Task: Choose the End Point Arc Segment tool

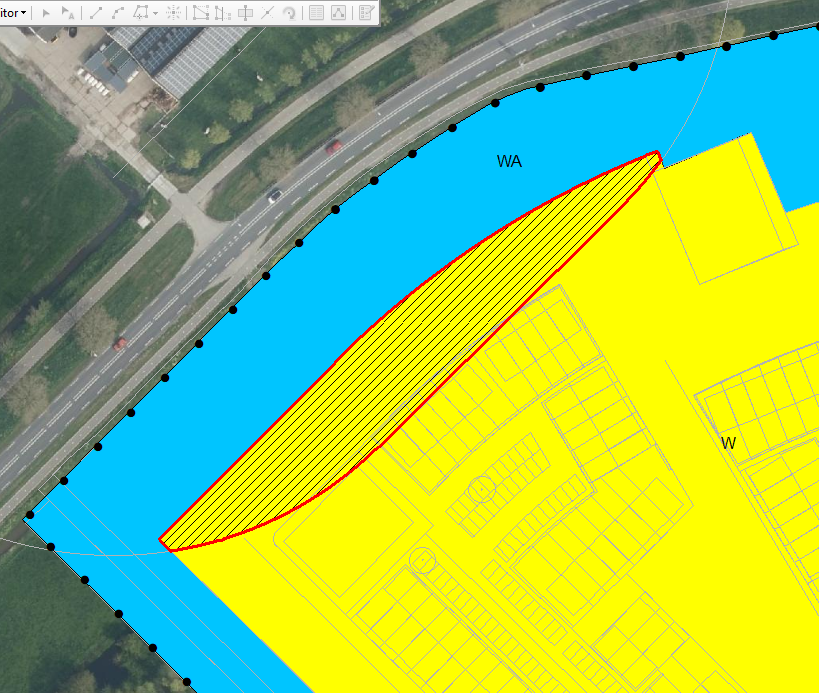Action: click(118, 13)
